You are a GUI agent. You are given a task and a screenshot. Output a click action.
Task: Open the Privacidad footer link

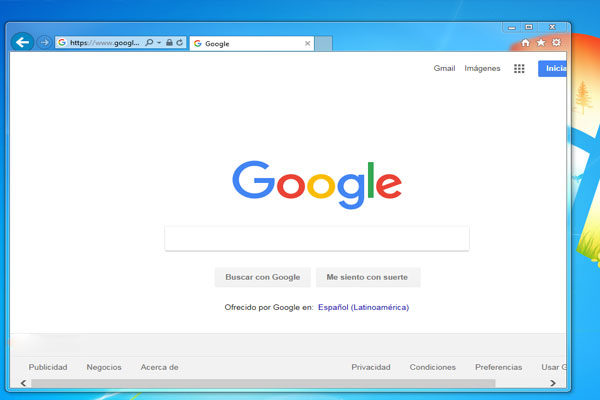tap(371, 367)
